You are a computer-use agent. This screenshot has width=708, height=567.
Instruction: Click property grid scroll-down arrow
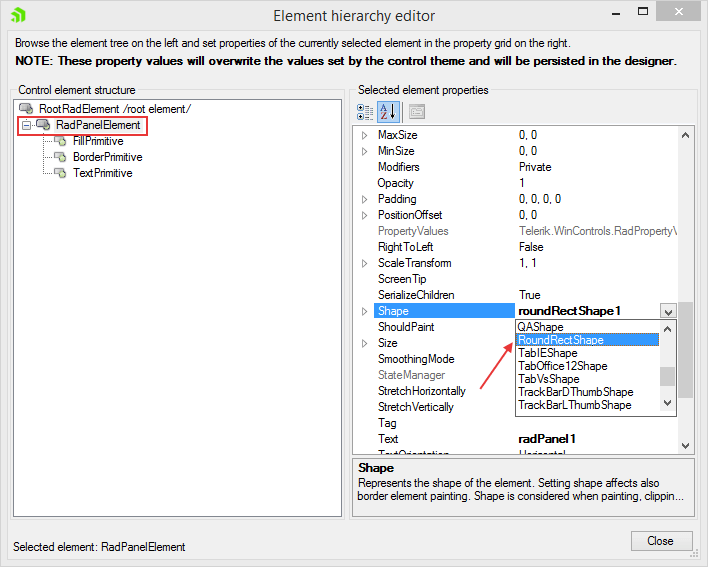685,446
